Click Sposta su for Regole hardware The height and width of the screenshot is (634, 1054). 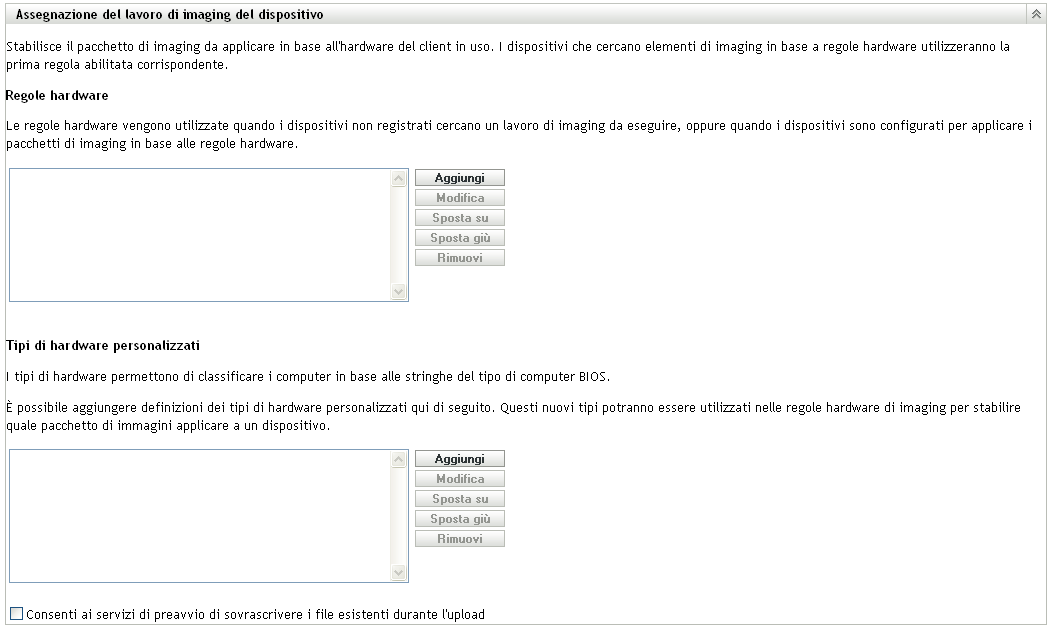(x=459, y=218)
